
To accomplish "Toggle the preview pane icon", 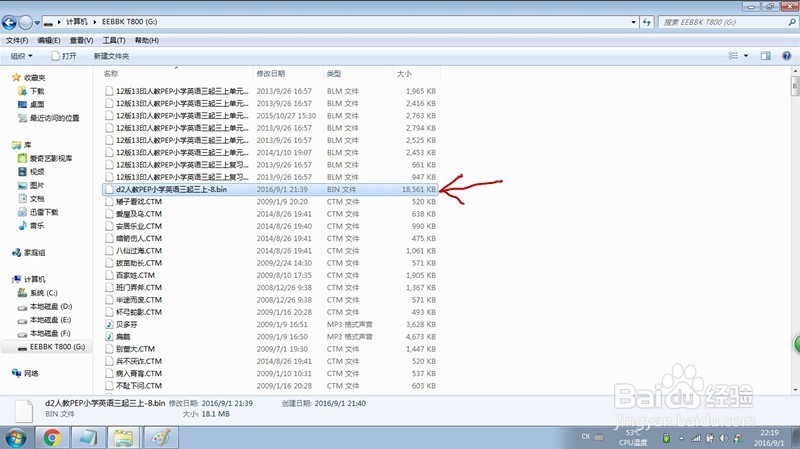I will click(x=765, y=56).
